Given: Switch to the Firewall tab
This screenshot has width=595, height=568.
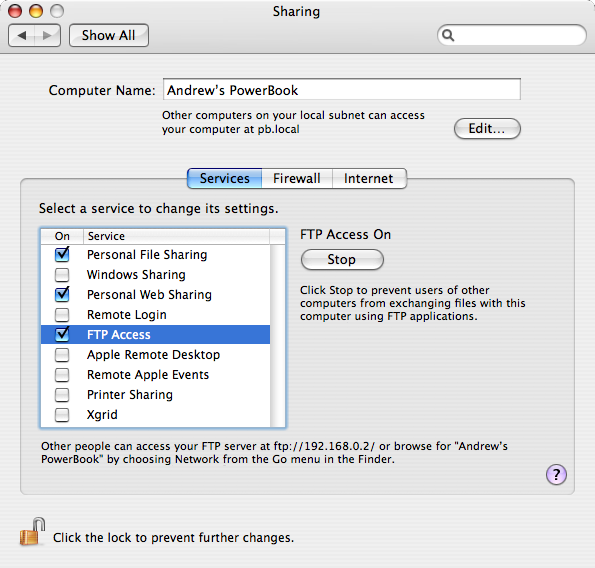Looking at the screenshot, I should pyautogui.click(x=297, y=178).
